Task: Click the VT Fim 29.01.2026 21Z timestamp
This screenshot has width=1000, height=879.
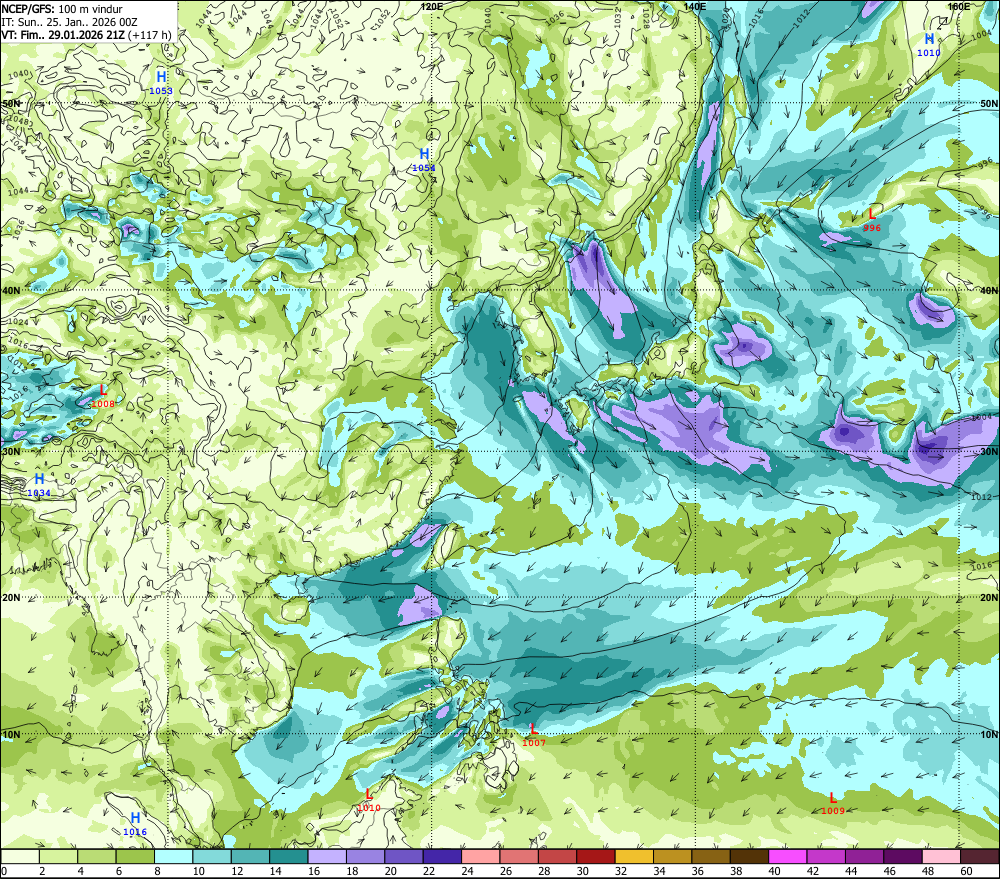Action: [63, 35]
